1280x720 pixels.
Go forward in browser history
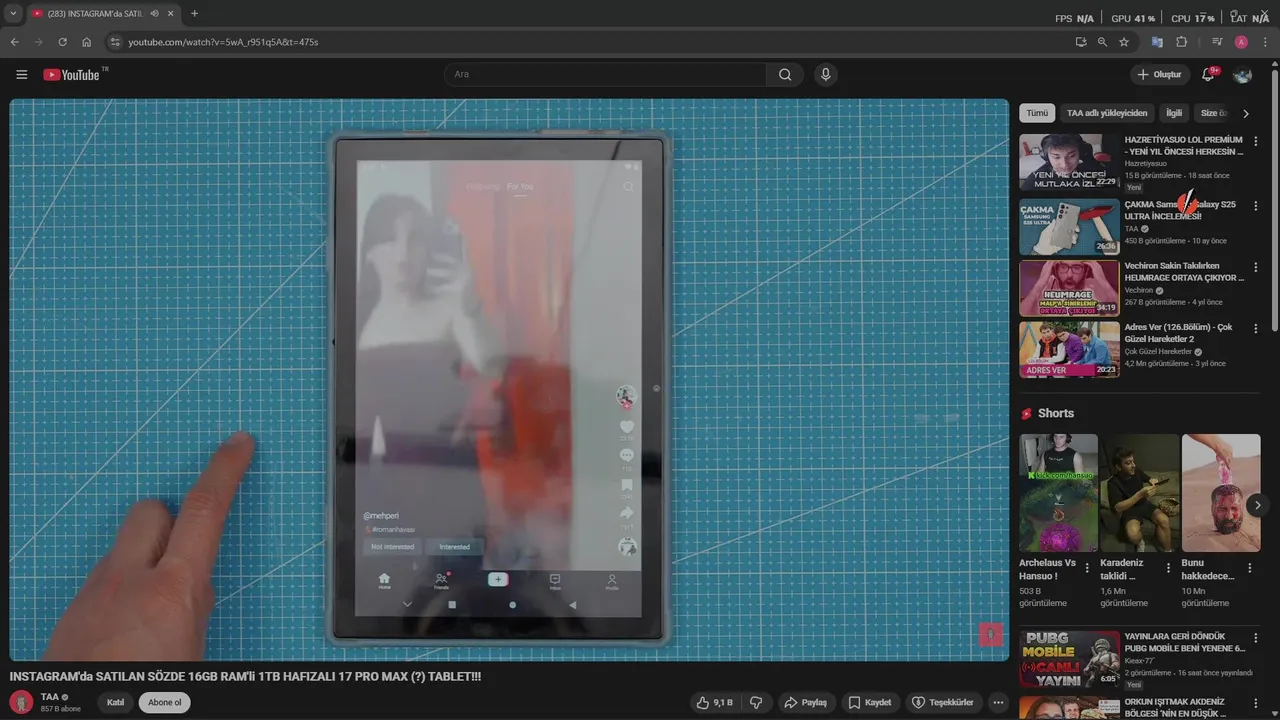tap(38, 42)
